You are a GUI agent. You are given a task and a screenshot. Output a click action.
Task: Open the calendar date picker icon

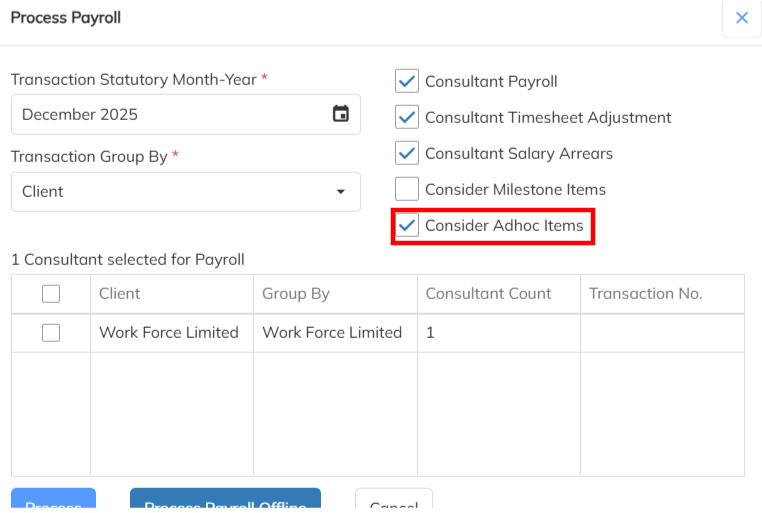click(341, 114)
